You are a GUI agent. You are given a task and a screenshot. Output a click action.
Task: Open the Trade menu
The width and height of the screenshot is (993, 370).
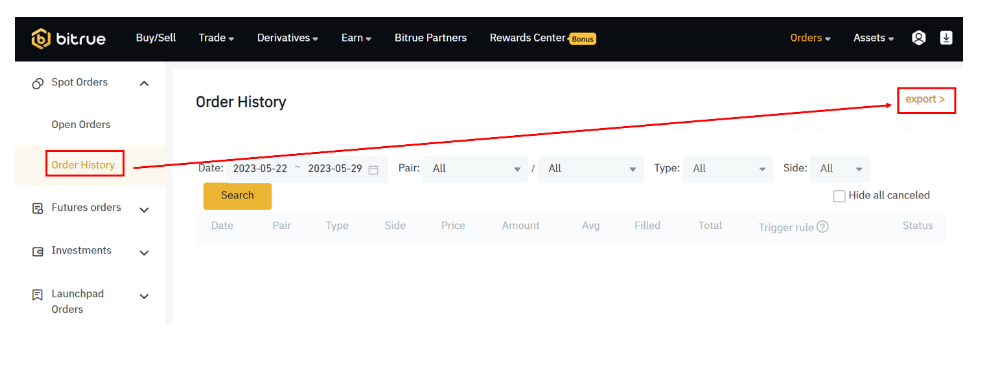click(216, 38)
